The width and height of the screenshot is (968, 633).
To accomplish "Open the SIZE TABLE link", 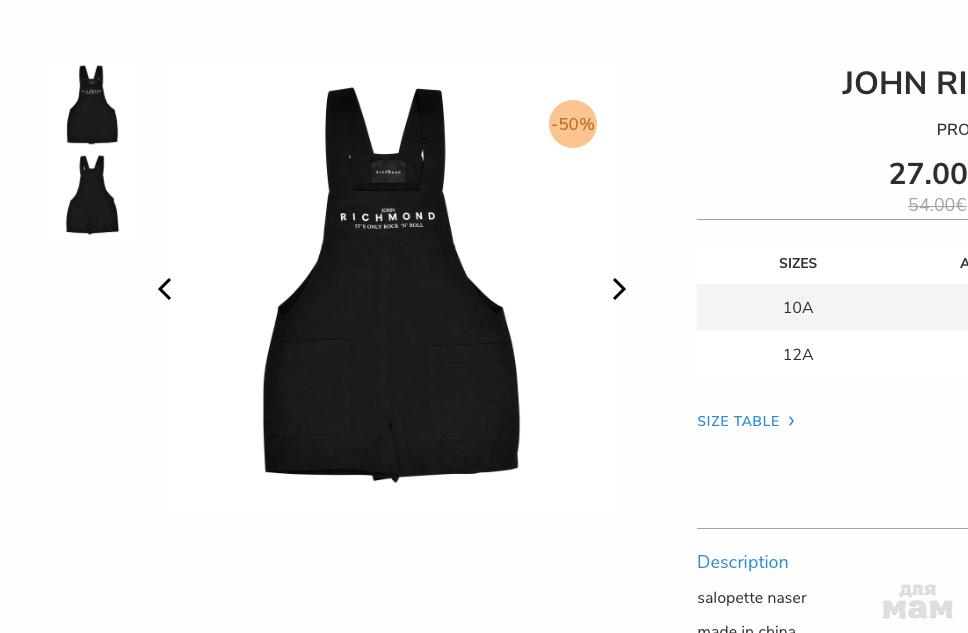I will click(x=738, y=421).
